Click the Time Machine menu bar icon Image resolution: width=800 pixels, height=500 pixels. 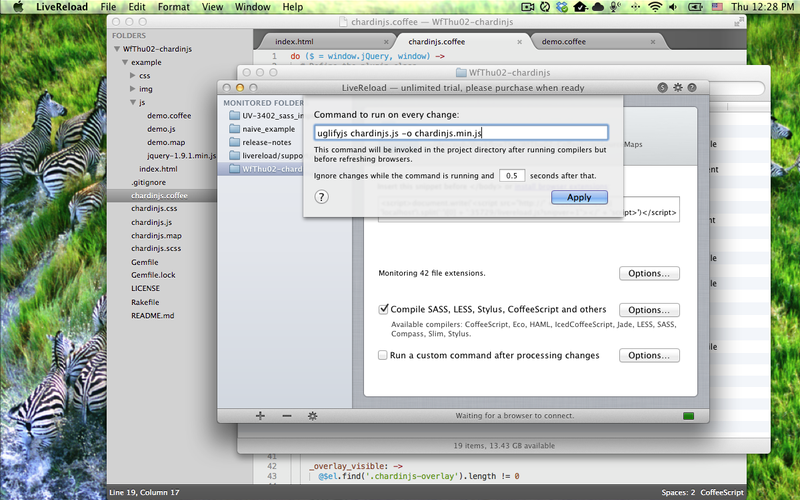(x=545, y=7)
